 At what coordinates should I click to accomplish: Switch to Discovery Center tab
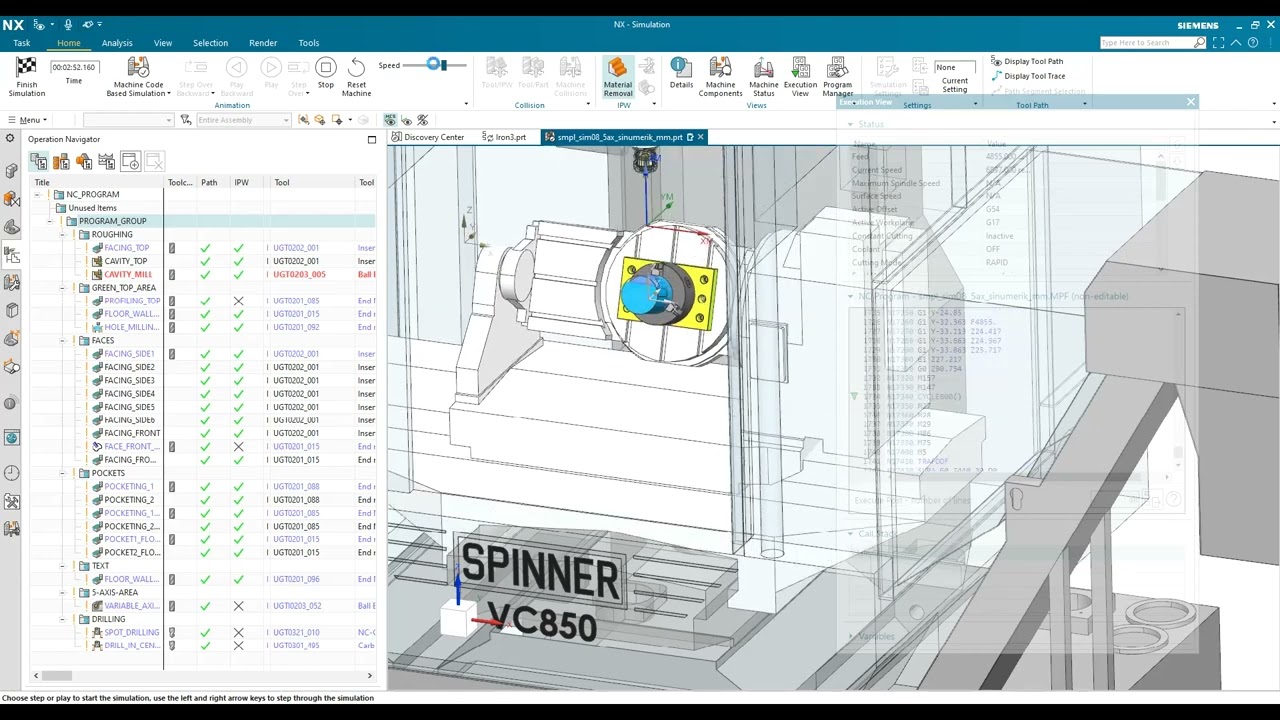pyautogui.click(x=428, y=137)
